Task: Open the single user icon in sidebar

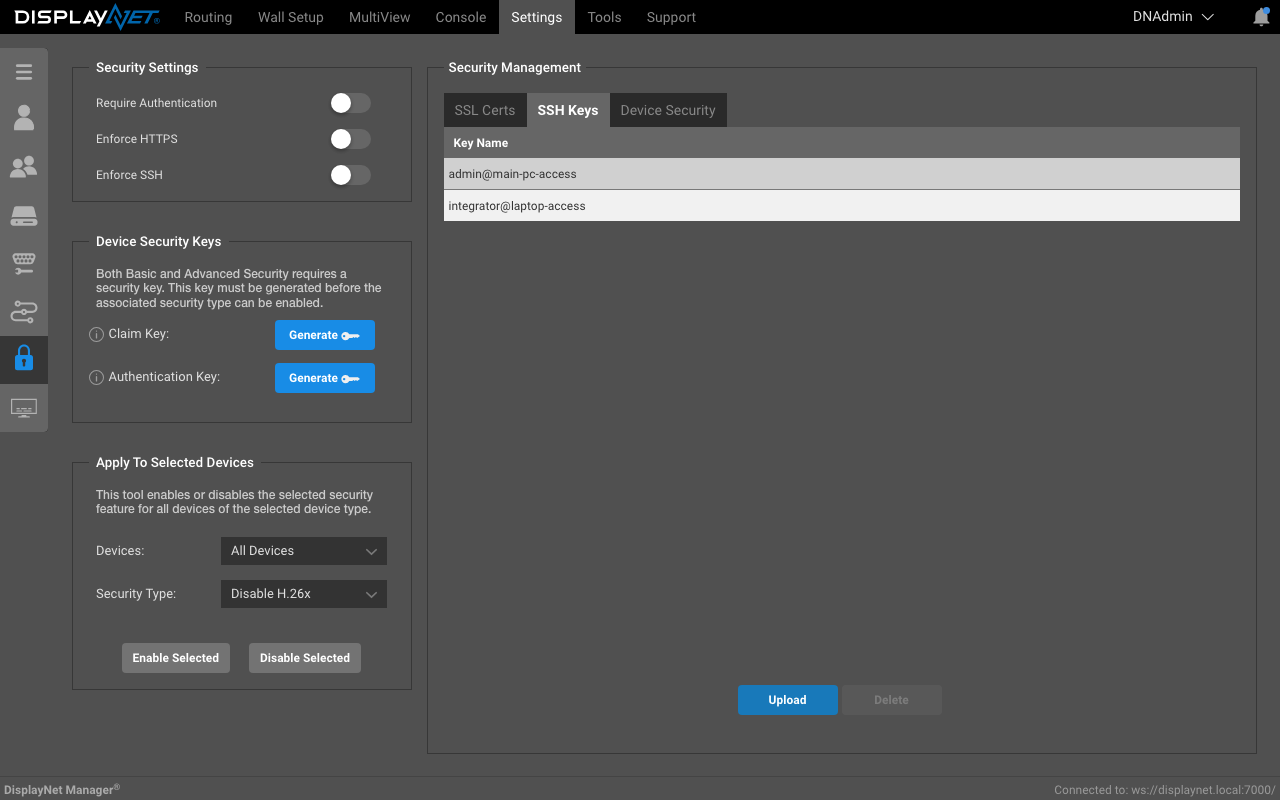Action: coord(24,118)
